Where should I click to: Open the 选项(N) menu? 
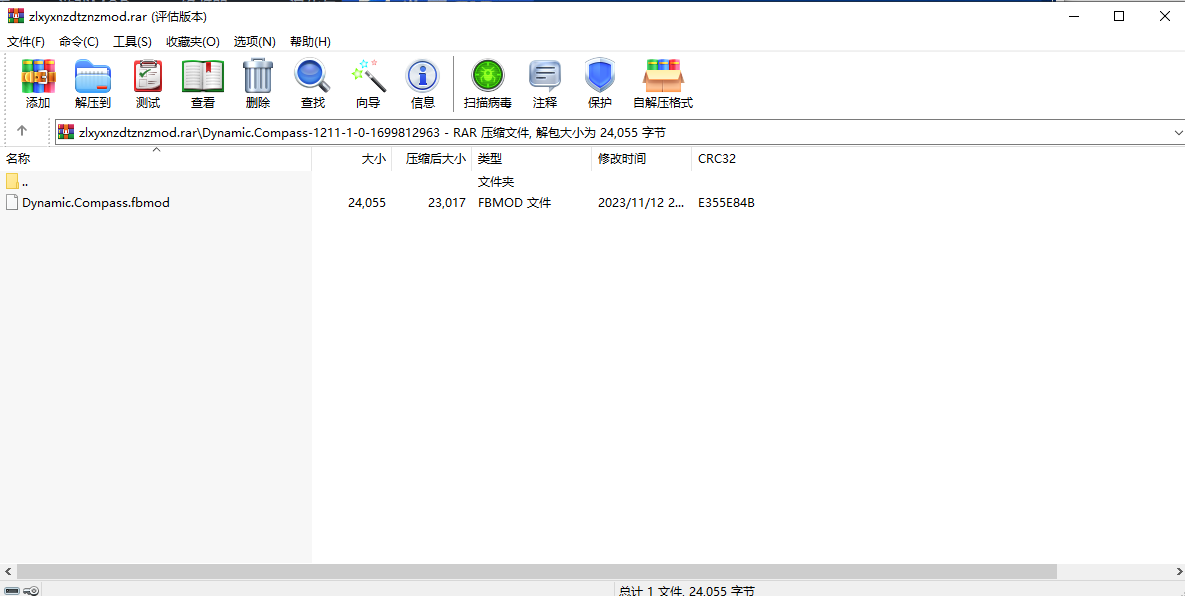[254, 42]
